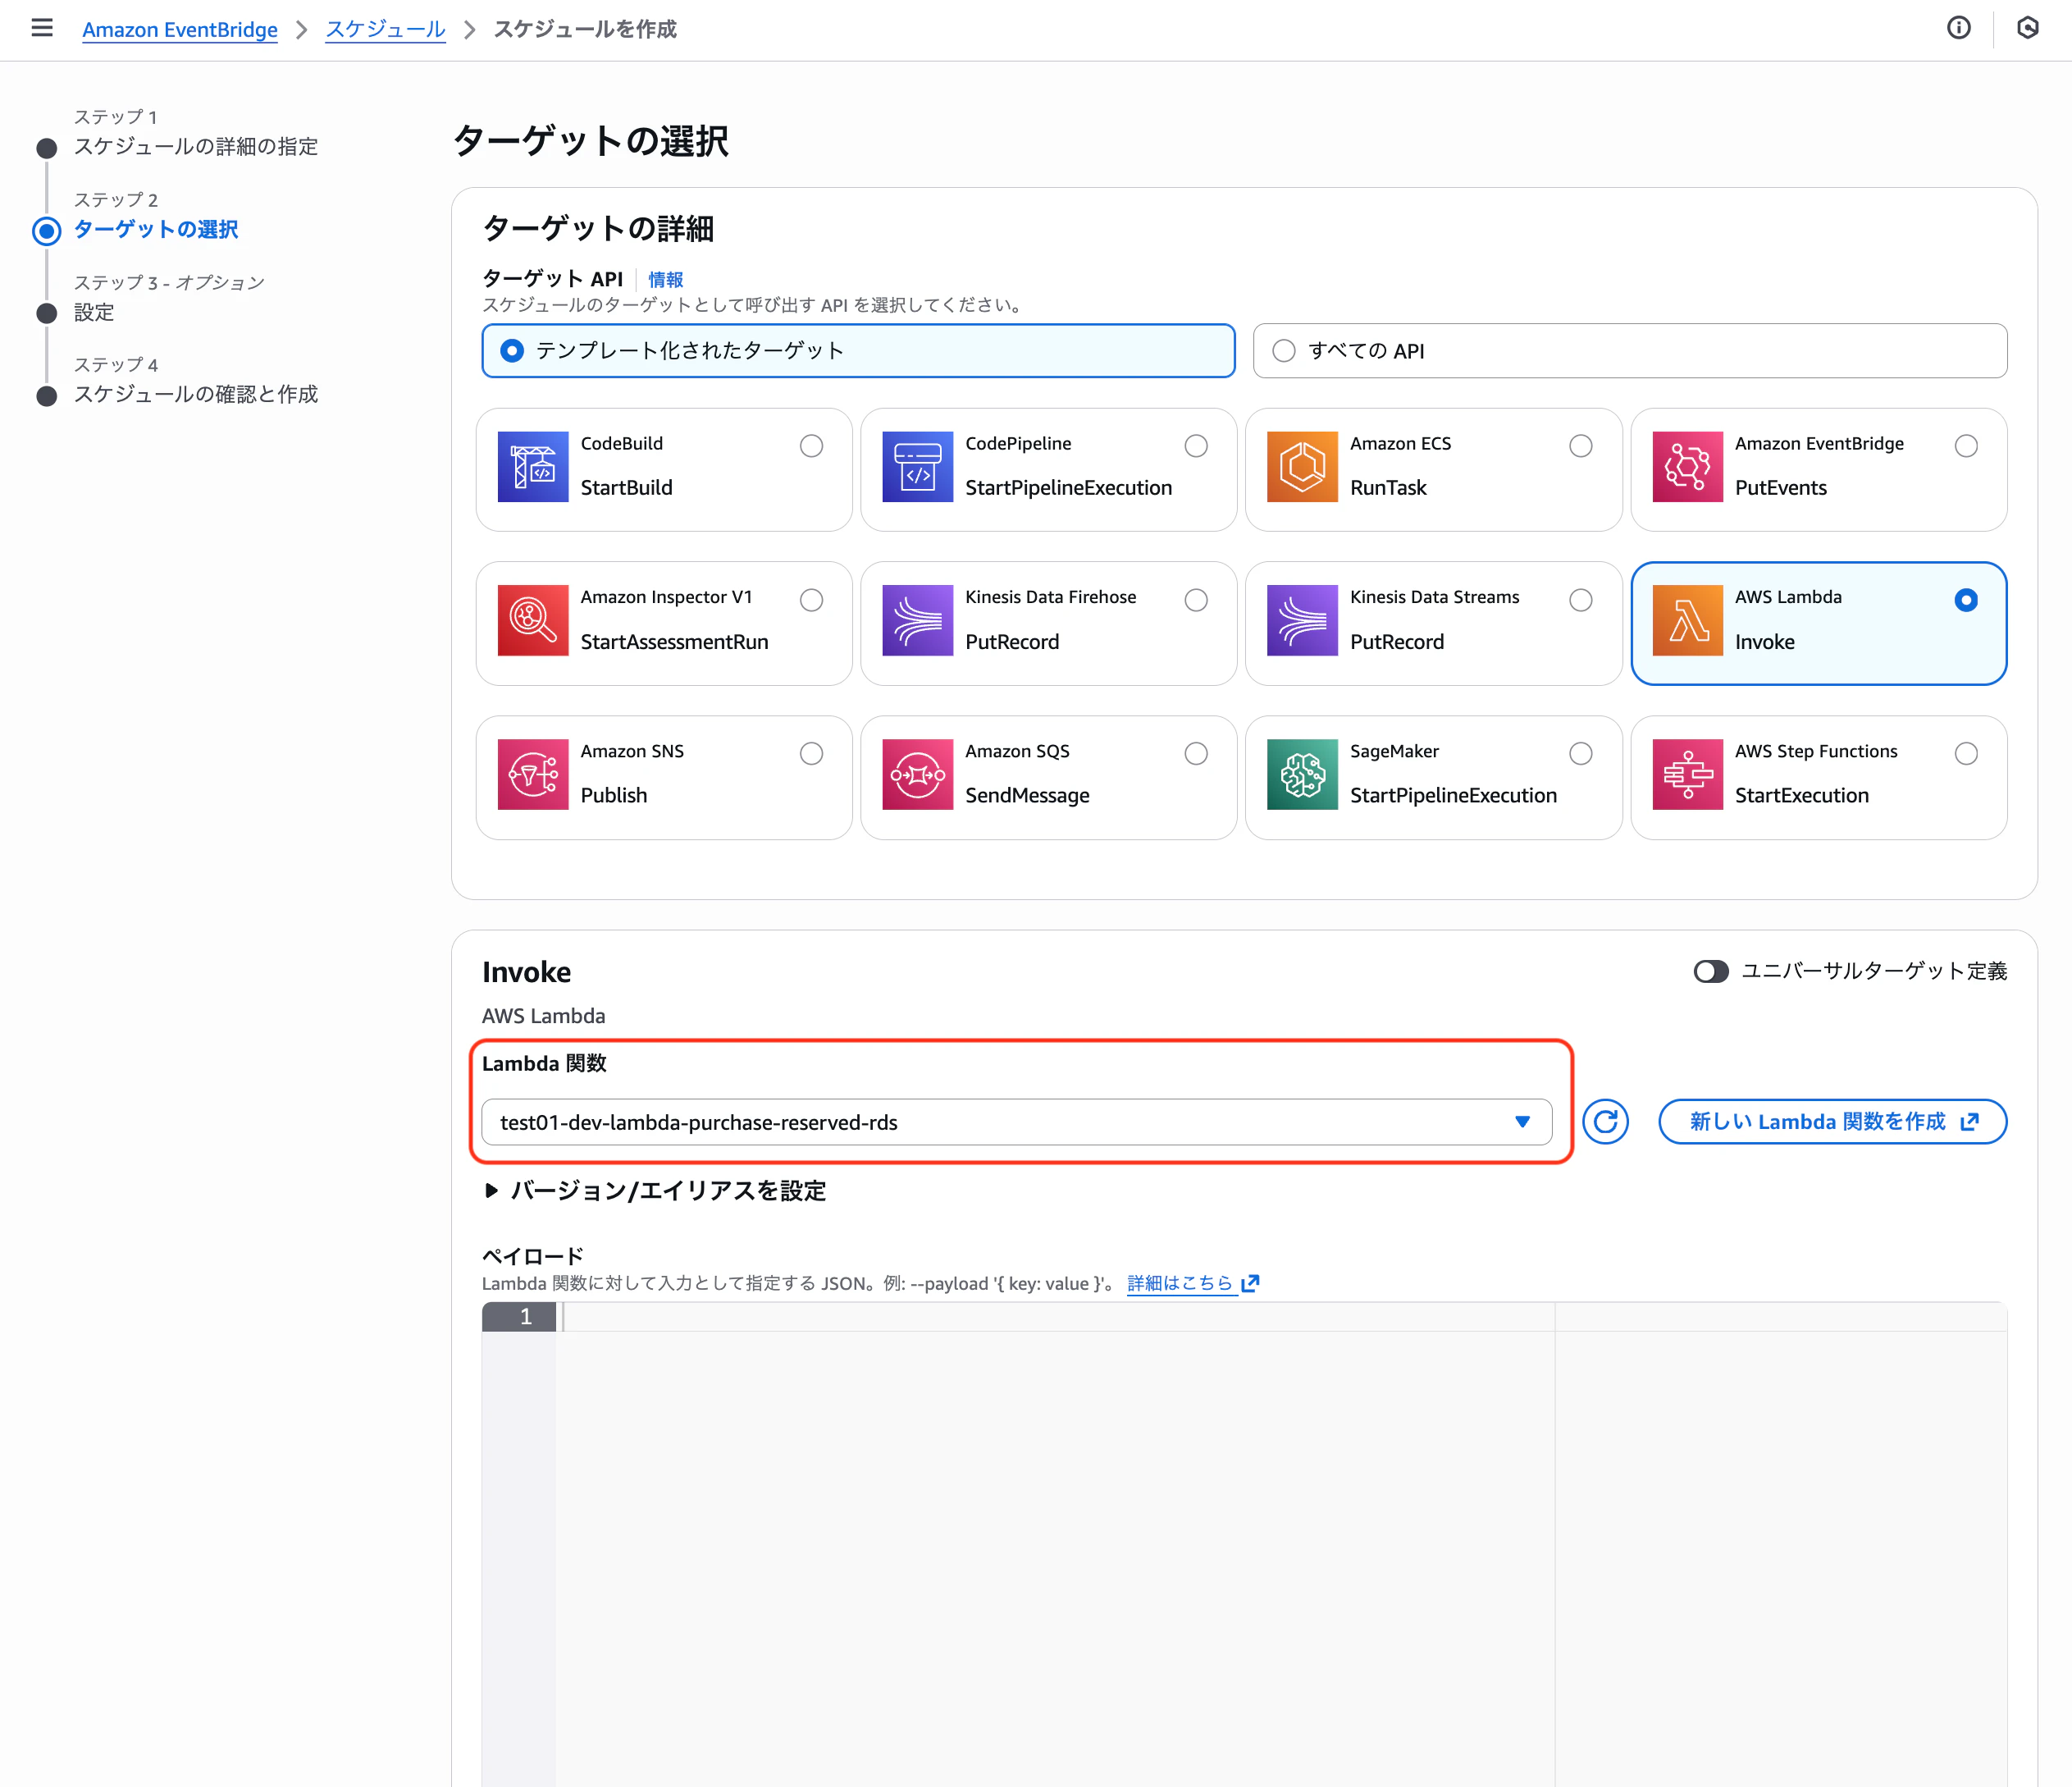Select the Amazon Inspector V1 radio button
The image size is (2072, 1787).
811,600
